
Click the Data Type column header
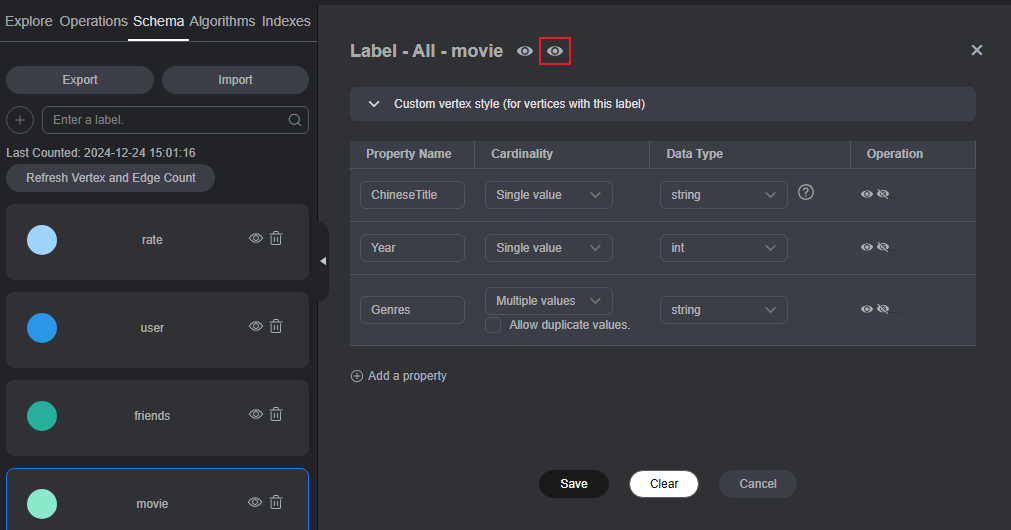pos(694,153)
